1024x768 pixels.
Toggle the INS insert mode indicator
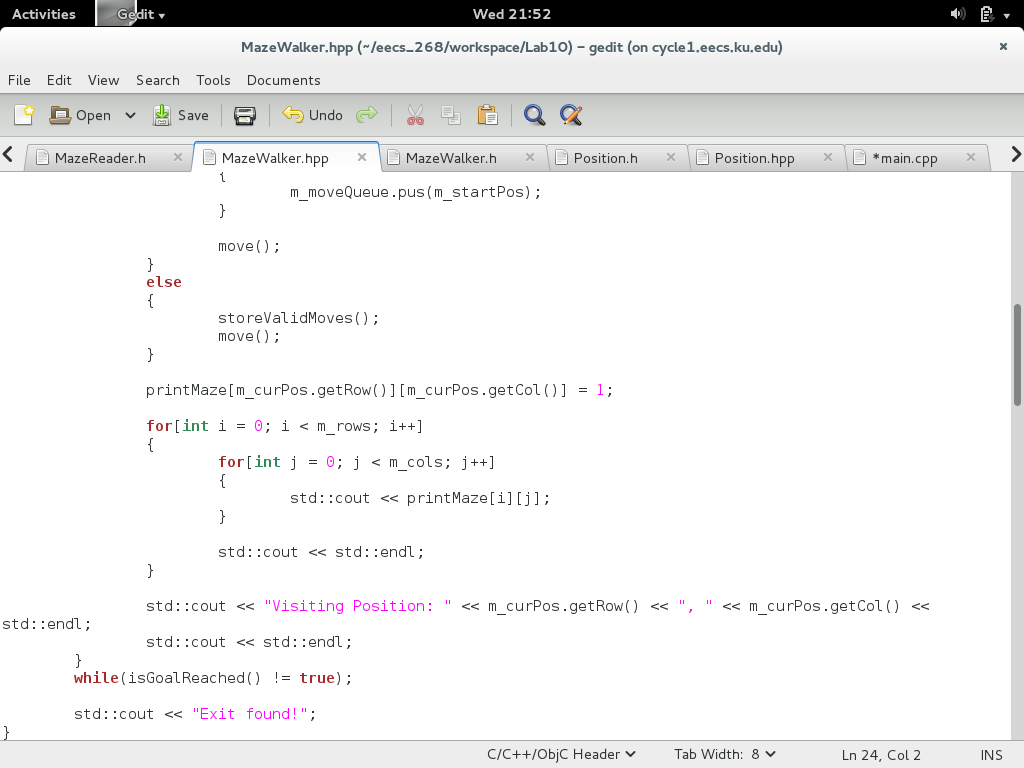(991, 755)
